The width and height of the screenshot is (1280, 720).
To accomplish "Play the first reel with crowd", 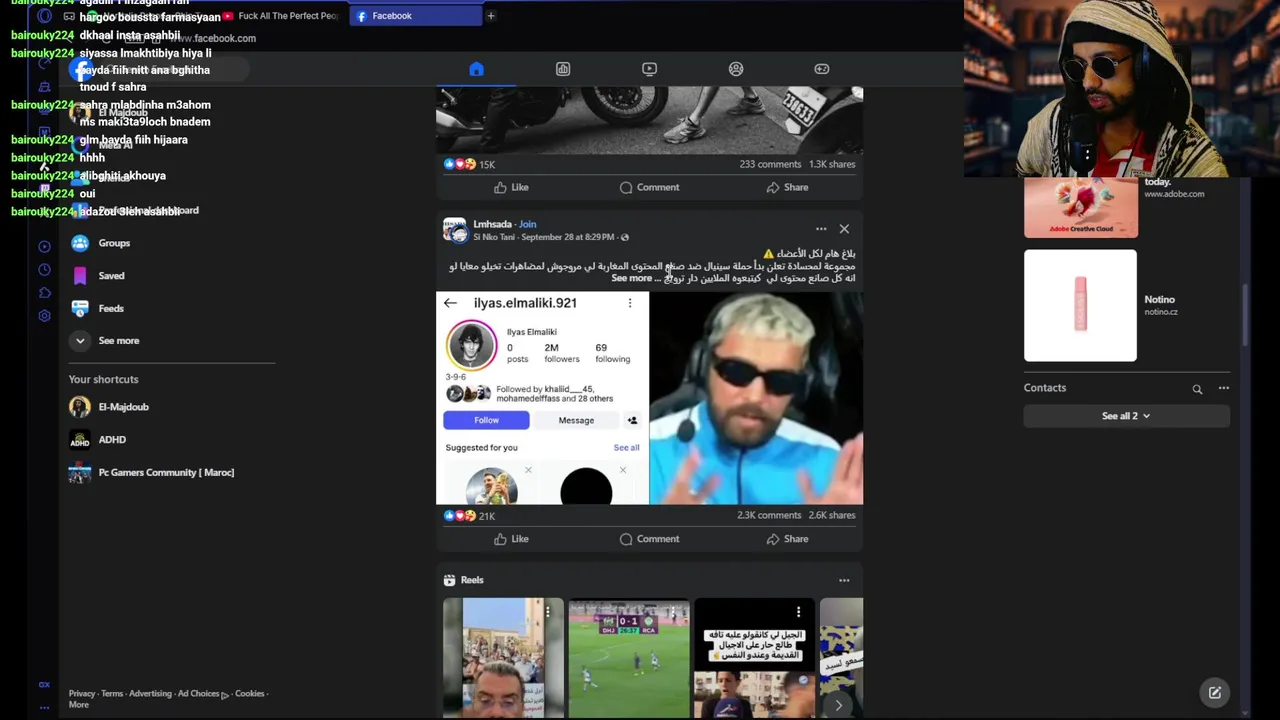I will (503, 658).
